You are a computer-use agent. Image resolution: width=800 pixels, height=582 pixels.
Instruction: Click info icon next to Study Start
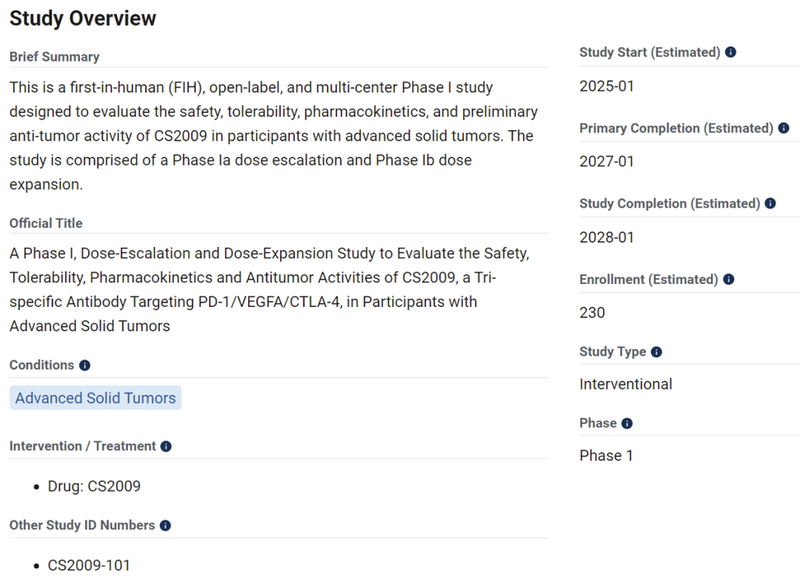(731, 52)
